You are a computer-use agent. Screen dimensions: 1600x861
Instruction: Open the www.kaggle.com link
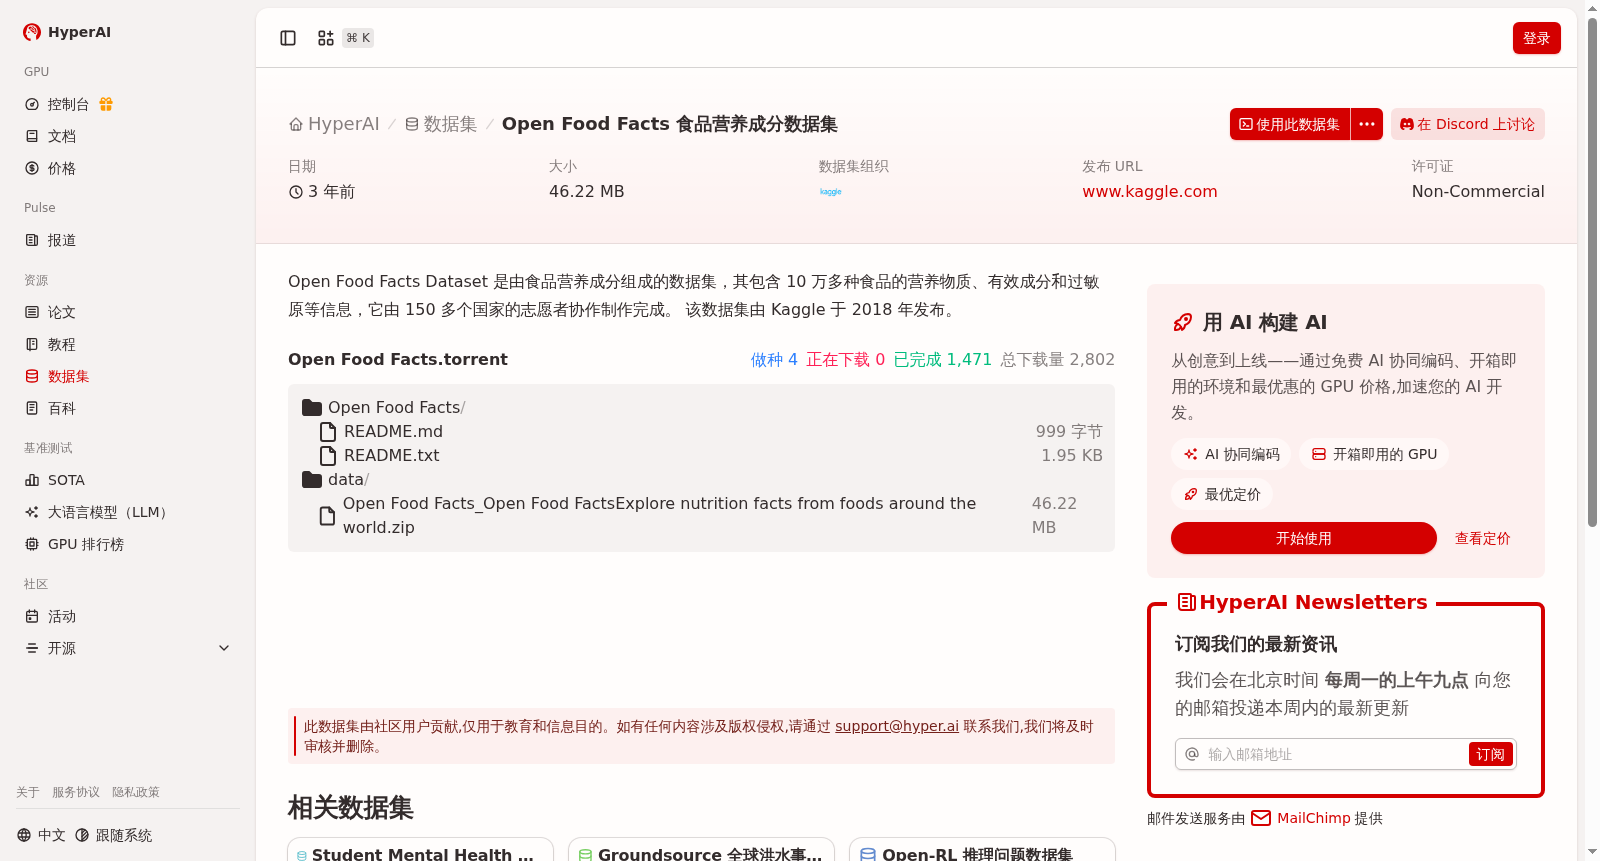[1149, 191]
